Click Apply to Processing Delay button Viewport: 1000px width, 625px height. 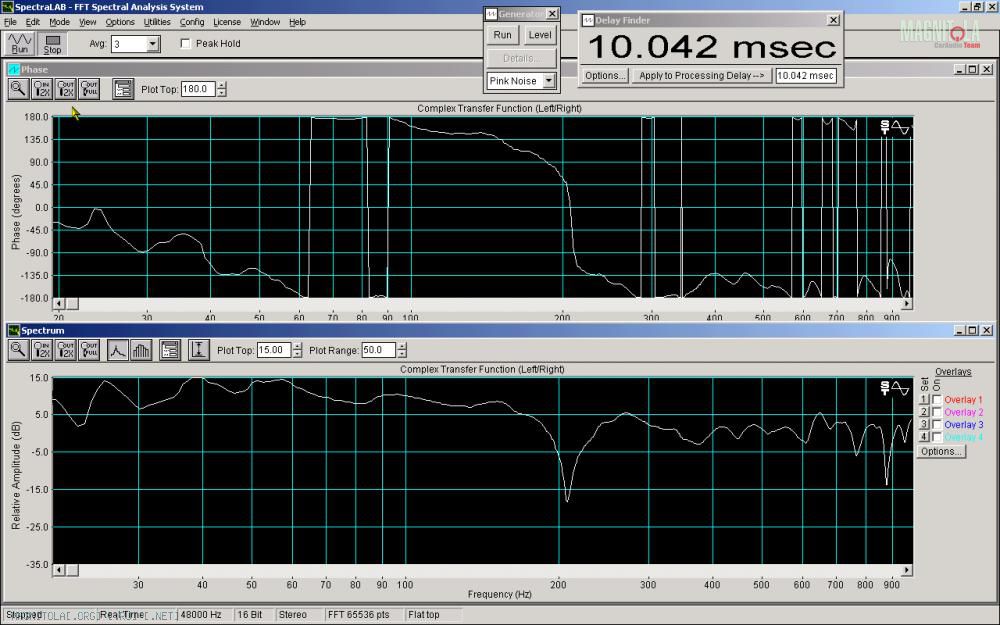click(702, 75)
